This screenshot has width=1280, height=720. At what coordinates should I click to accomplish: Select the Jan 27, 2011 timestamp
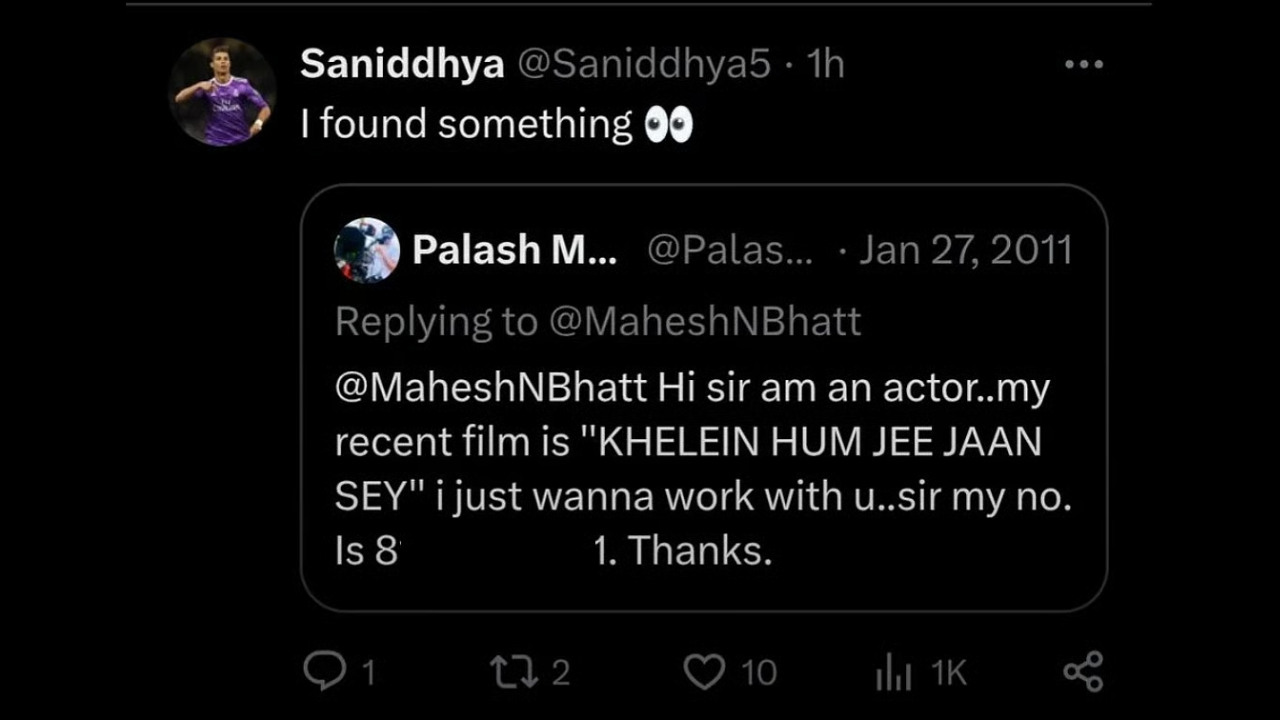965,250
